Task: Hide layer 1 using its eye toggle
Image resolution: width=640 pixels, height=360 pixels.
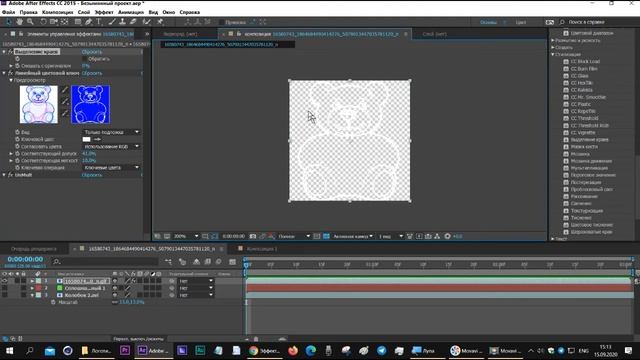Action: (4, 281)
